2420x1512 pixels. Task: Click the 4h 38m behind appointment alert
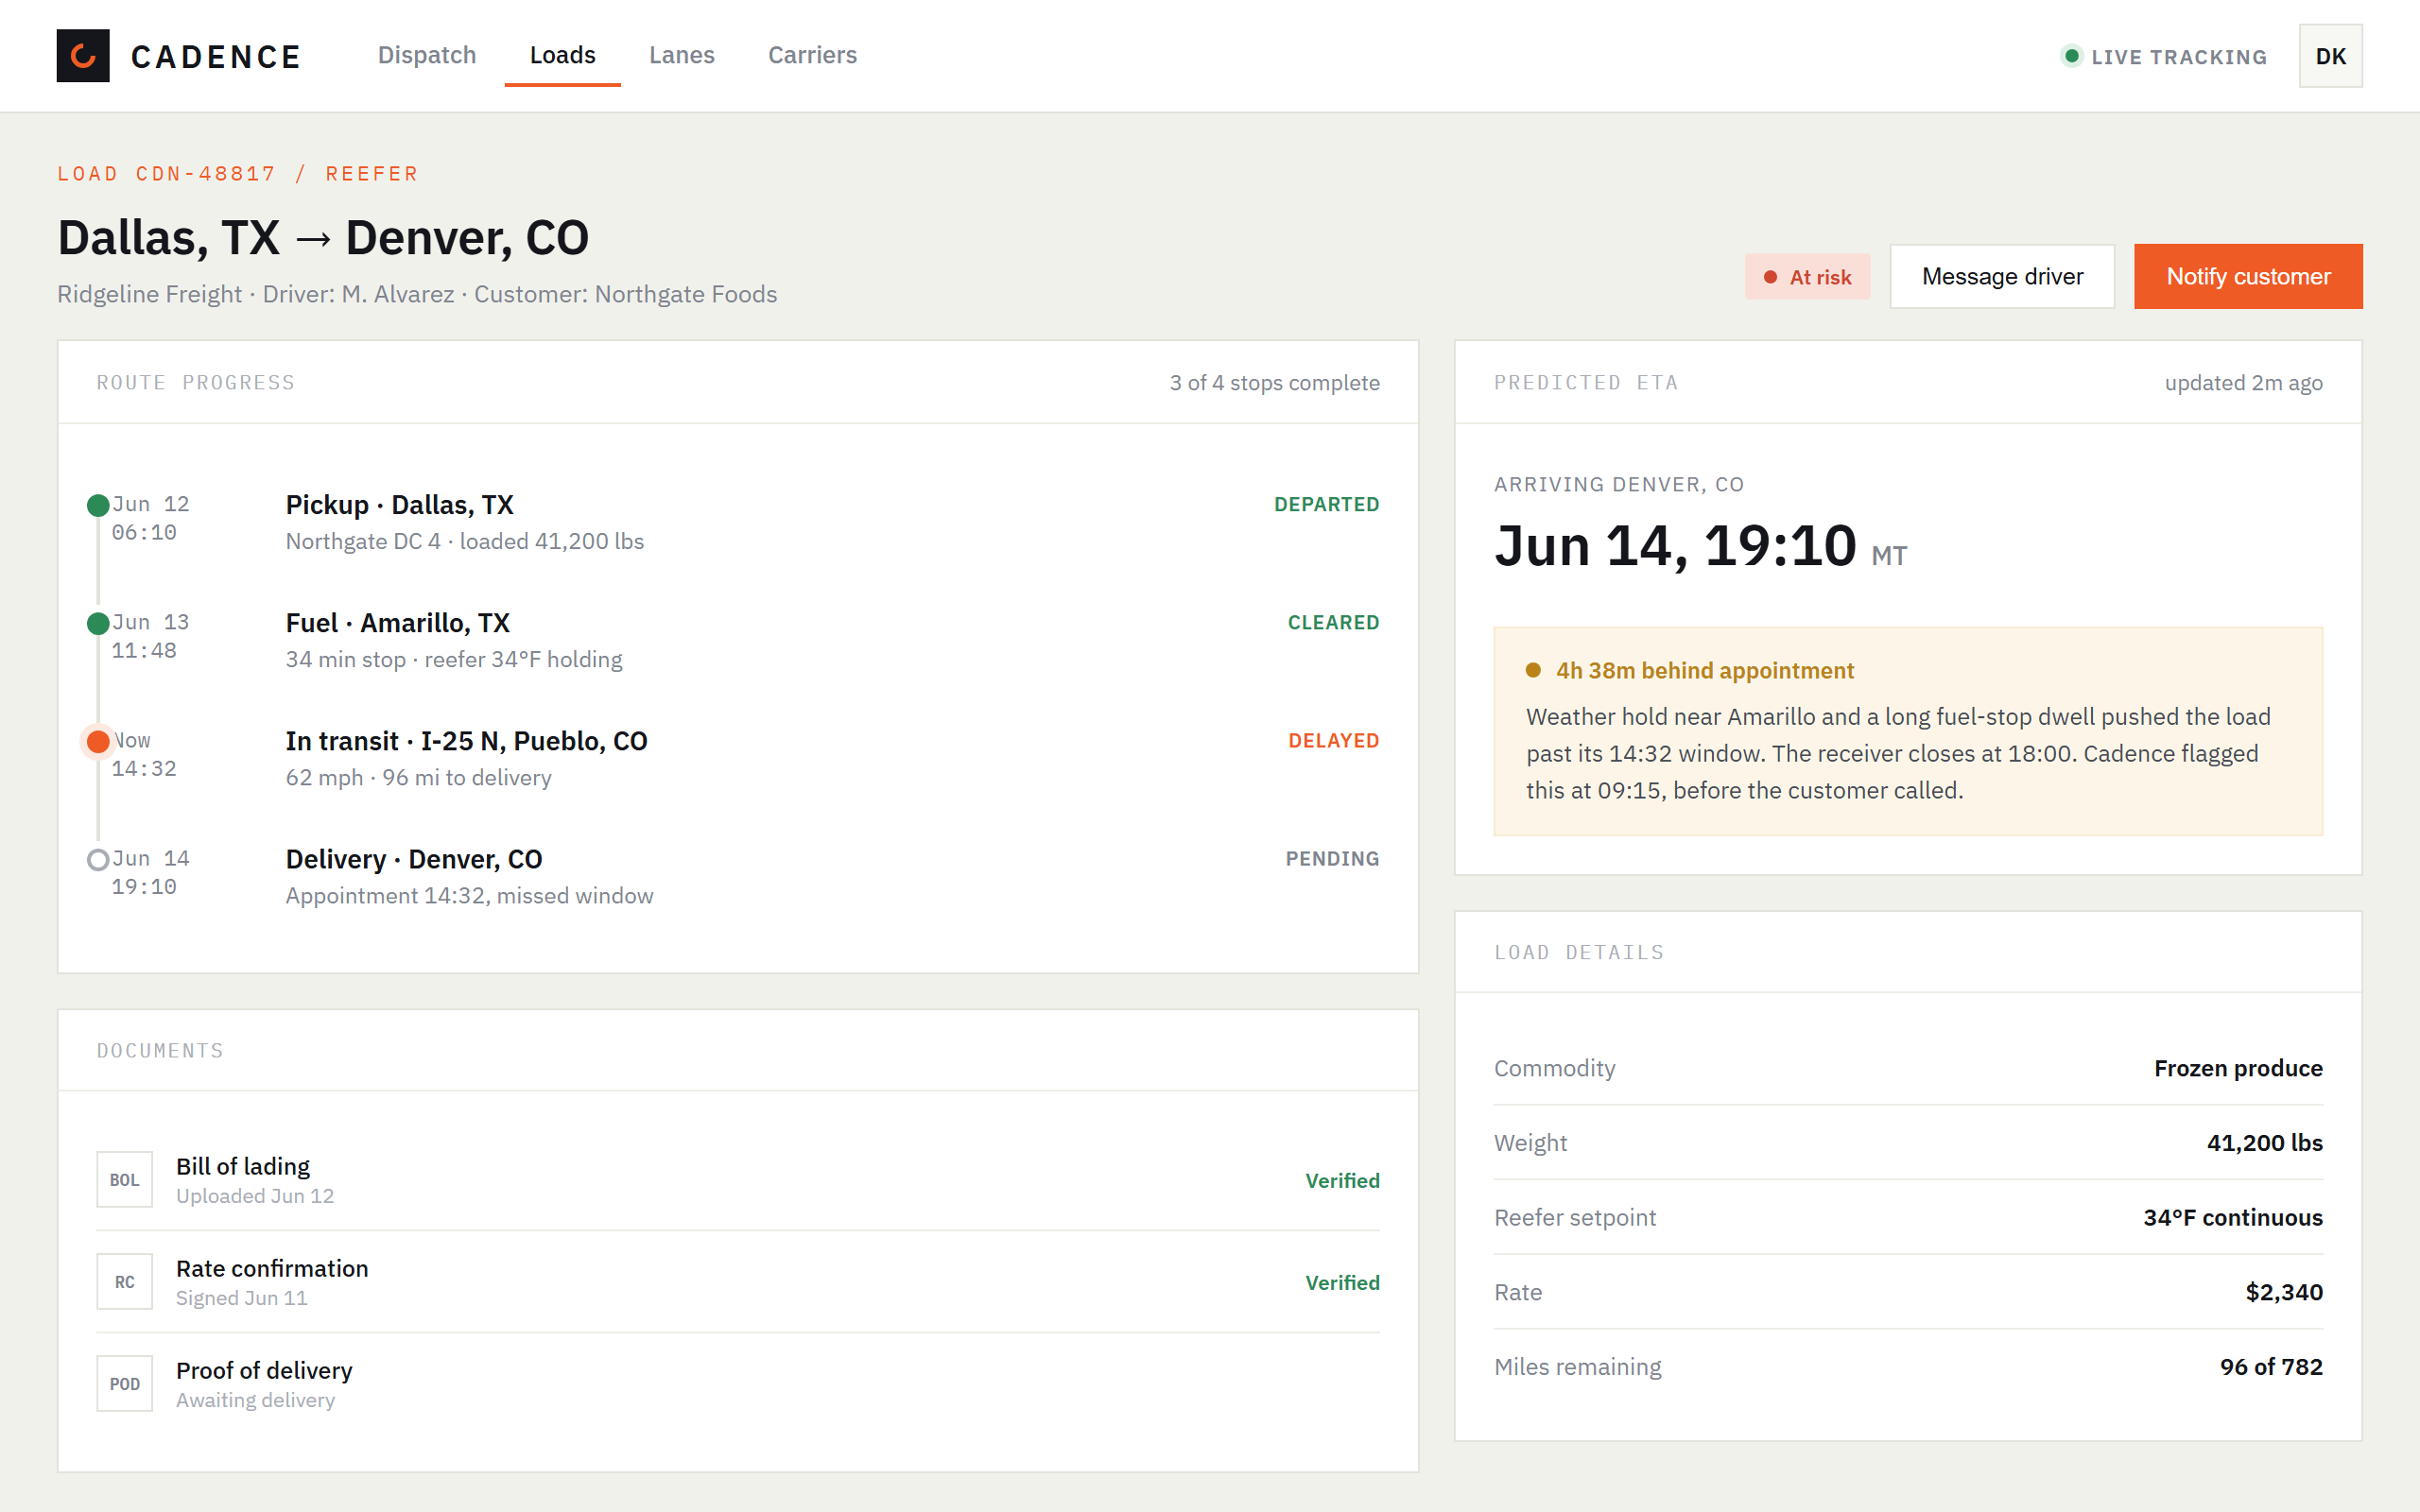click(1704, 670)
